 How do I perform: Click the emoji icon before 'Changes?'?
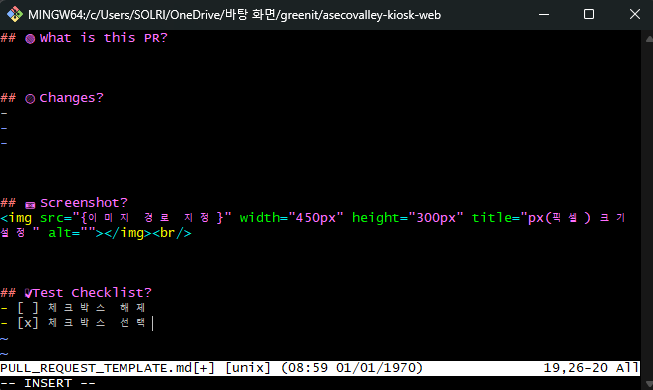30,99
